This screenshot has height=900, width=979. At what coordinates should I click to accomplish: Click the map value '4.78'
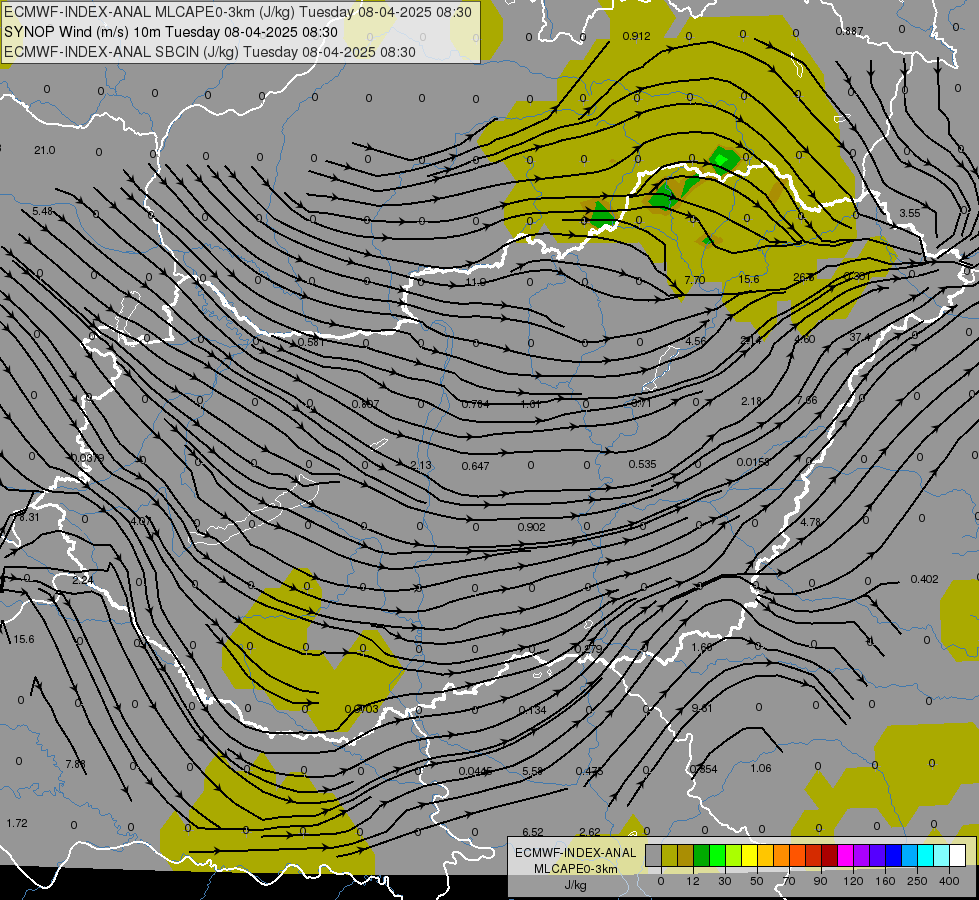(x=810, y=522)
